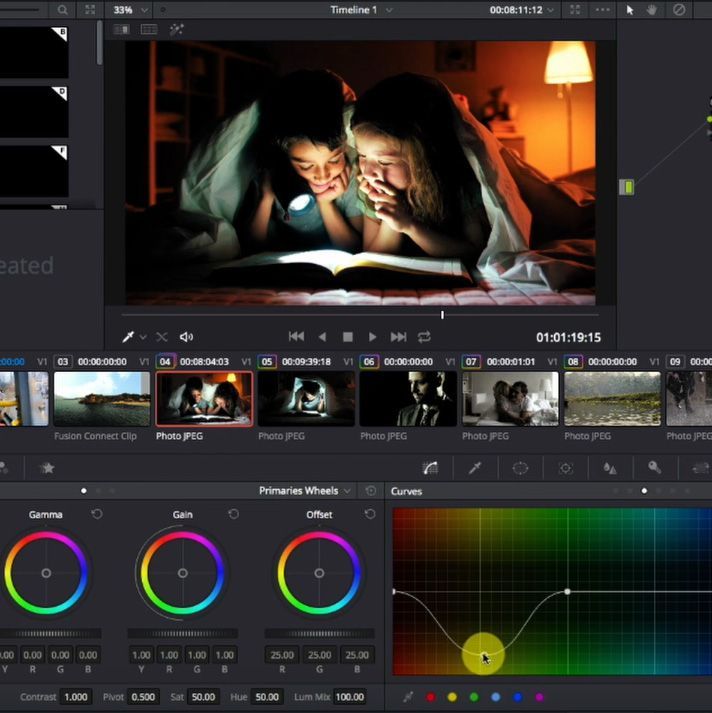Mute the viewer audio speaker
The width and height of the screenshot is (712, 713).
pos(186,337)
